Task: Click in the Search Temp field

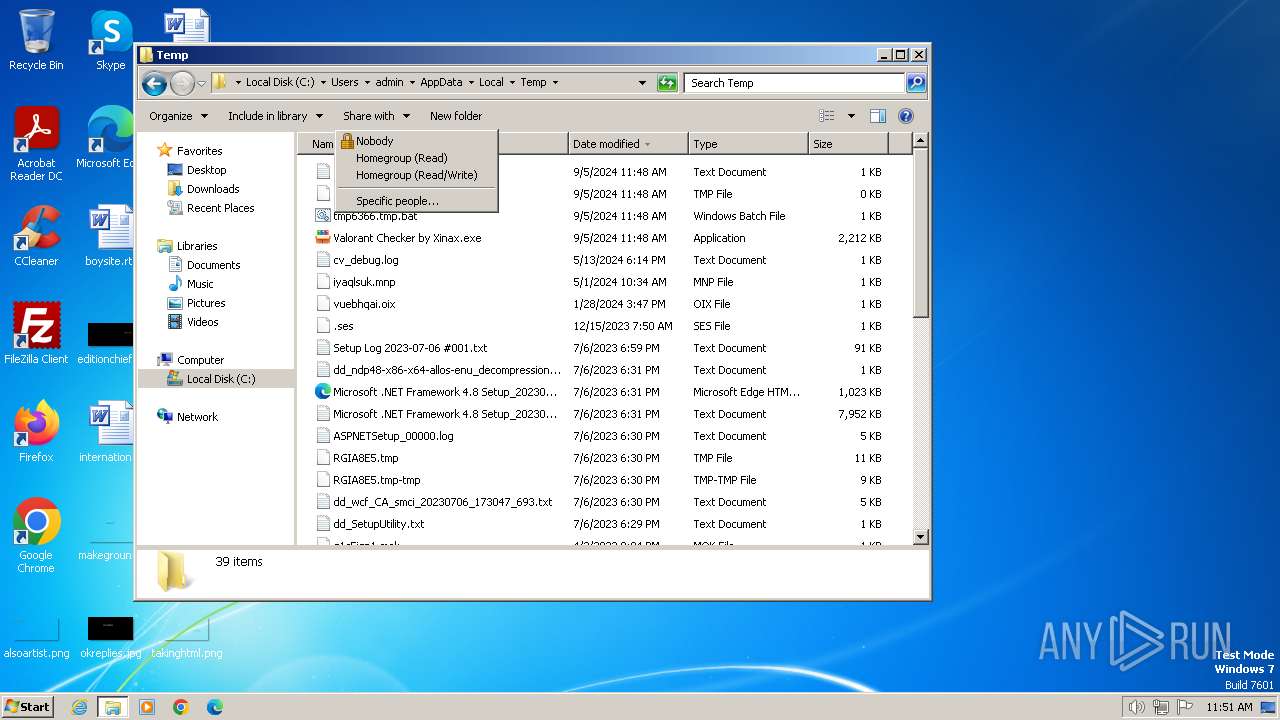Action: pyautogui.click(x=795, y=83)
